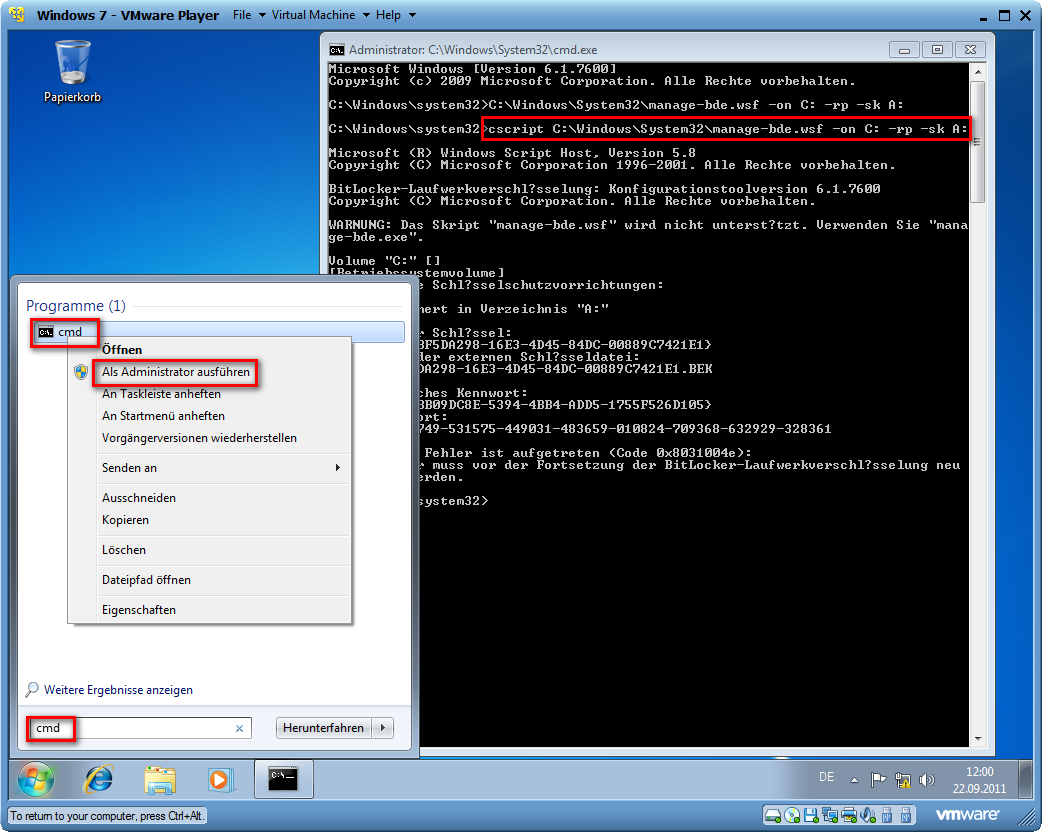Click the VMware printer device icon

(x=849, y=815)
